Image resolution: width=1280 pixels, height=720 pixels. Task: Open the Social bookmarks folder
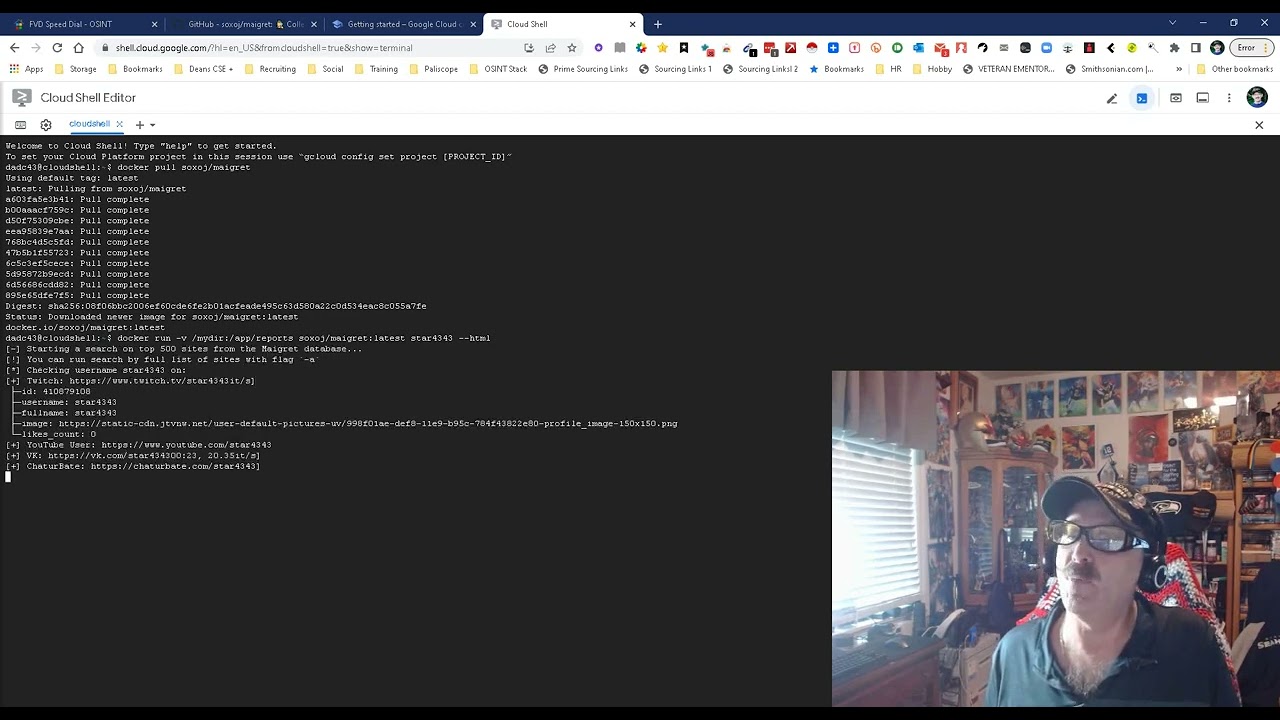click(326, 69)
